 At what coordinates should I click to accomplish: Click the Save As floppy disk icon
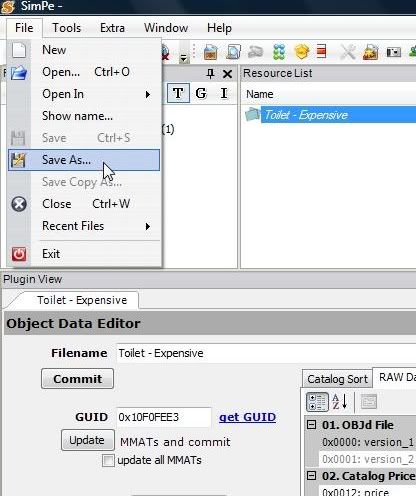(18, 160)
